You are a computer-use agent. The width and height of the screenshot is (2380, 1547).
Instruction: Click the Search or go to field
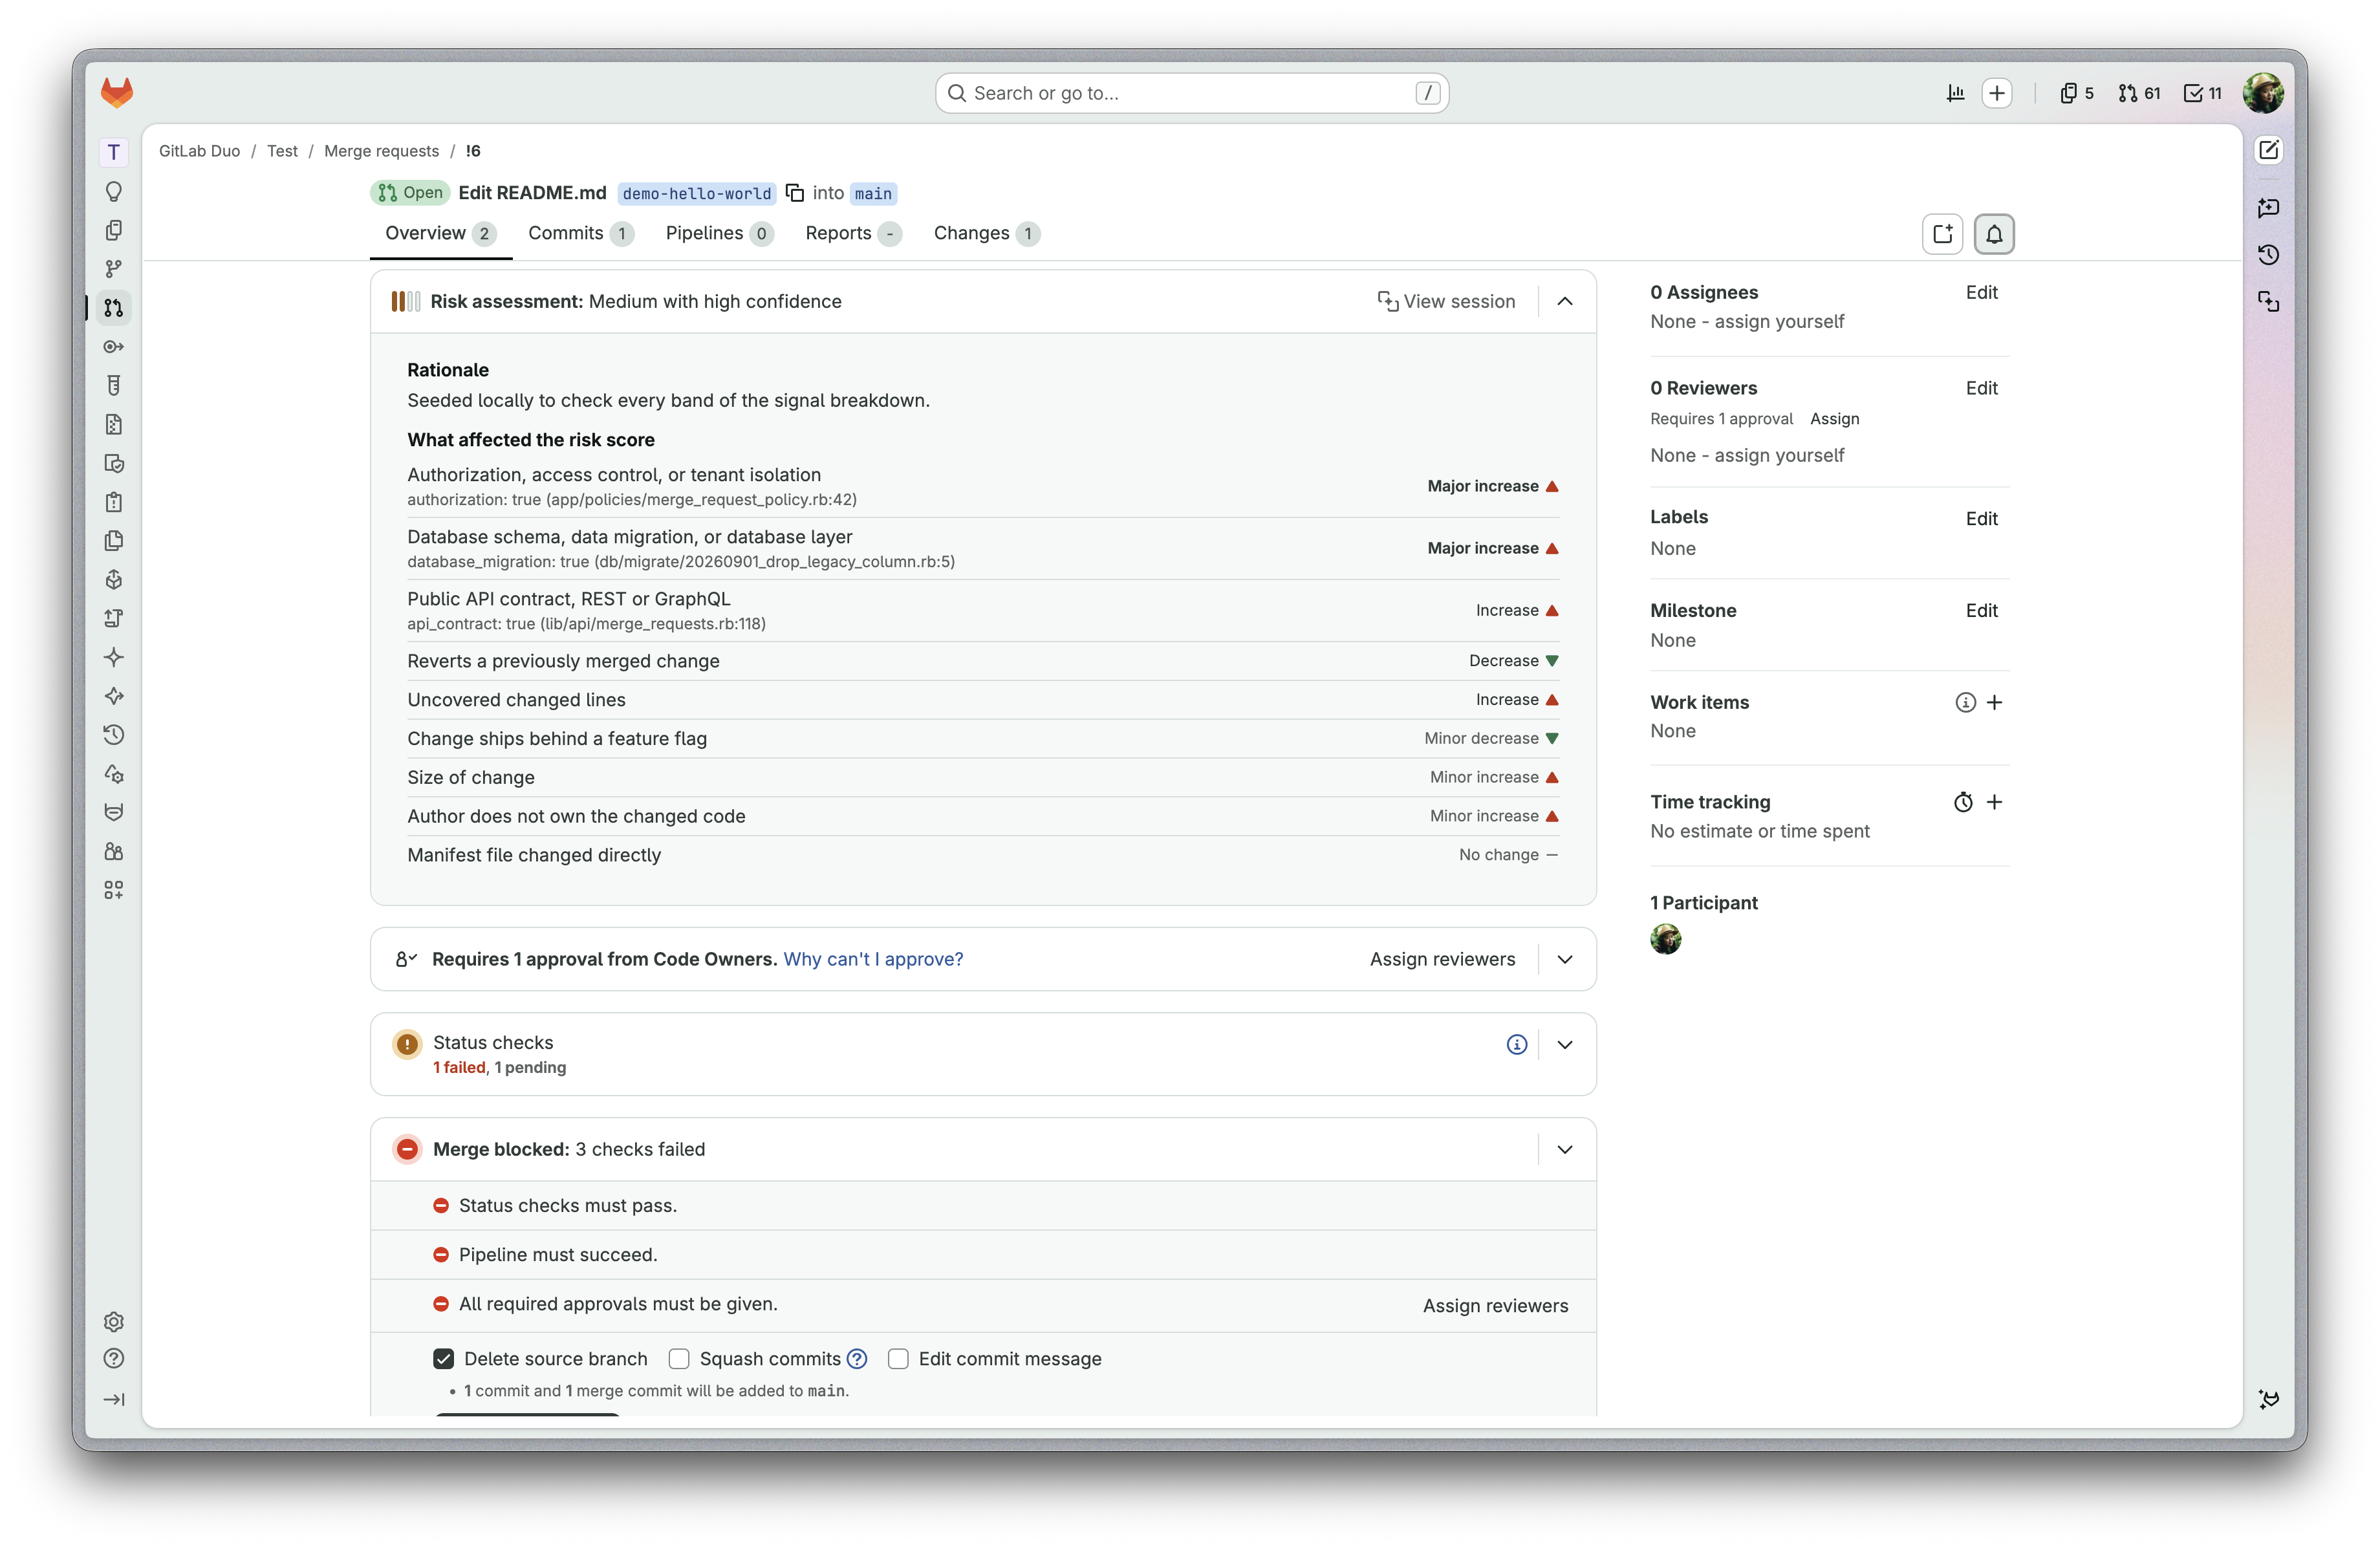[1191, 93]
